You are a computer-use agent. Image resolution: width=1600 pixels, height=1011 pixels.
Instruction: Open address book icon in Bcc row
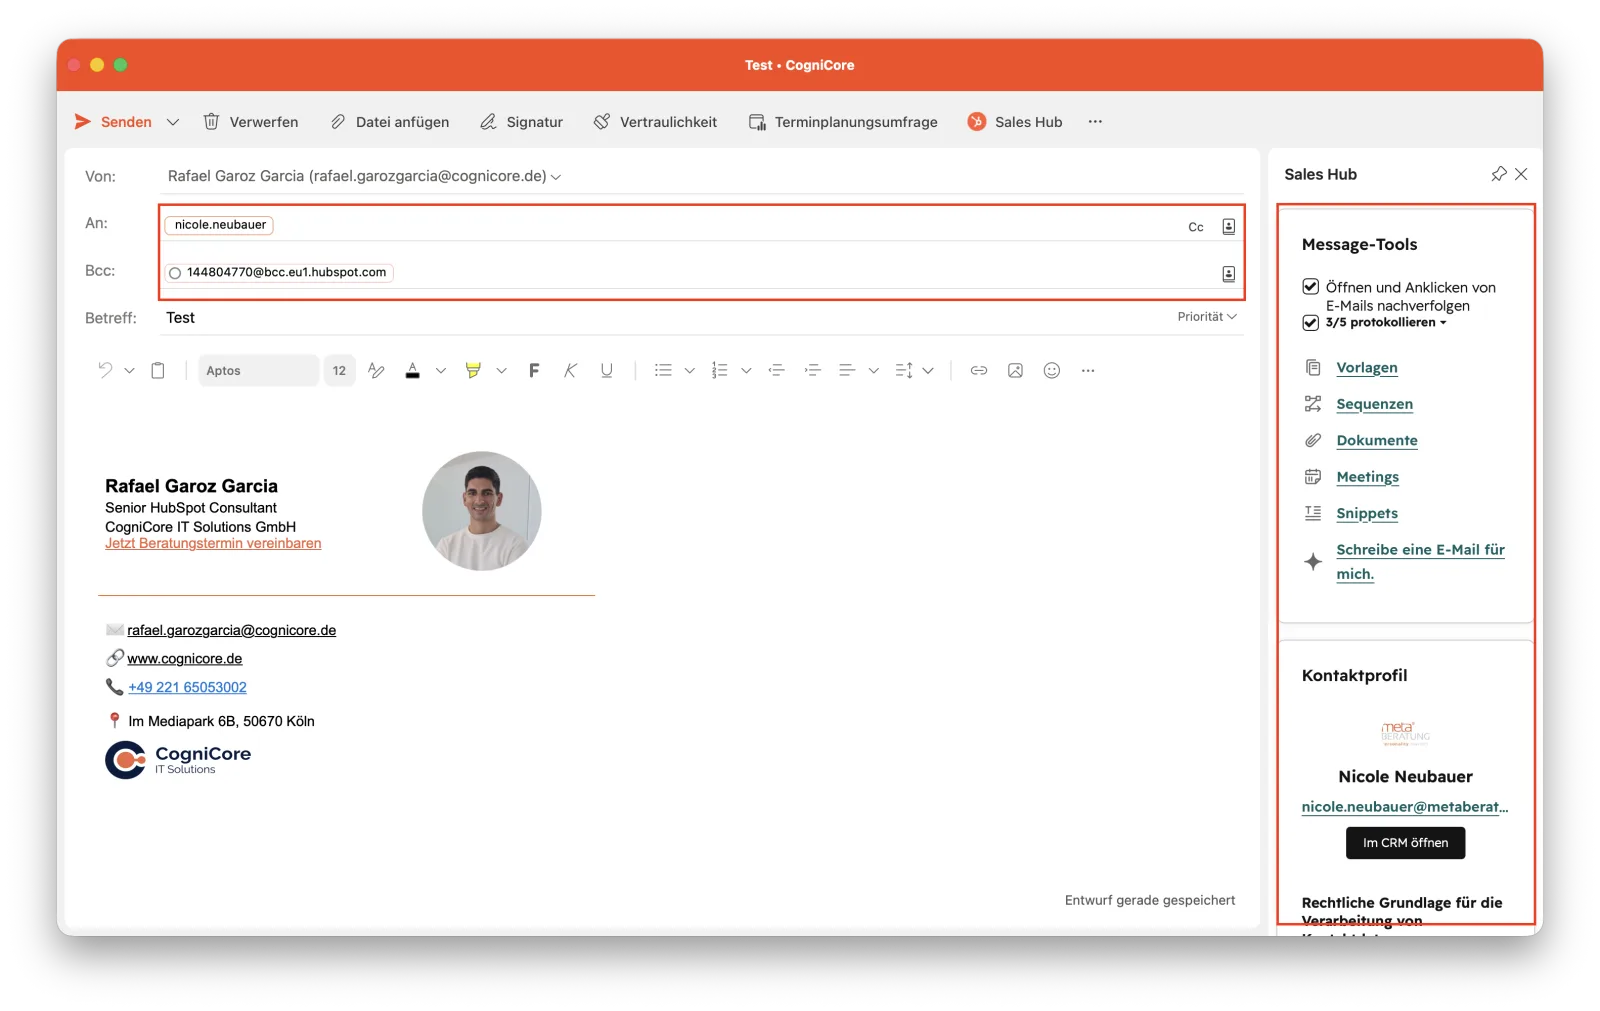[x=1229, y=274]
